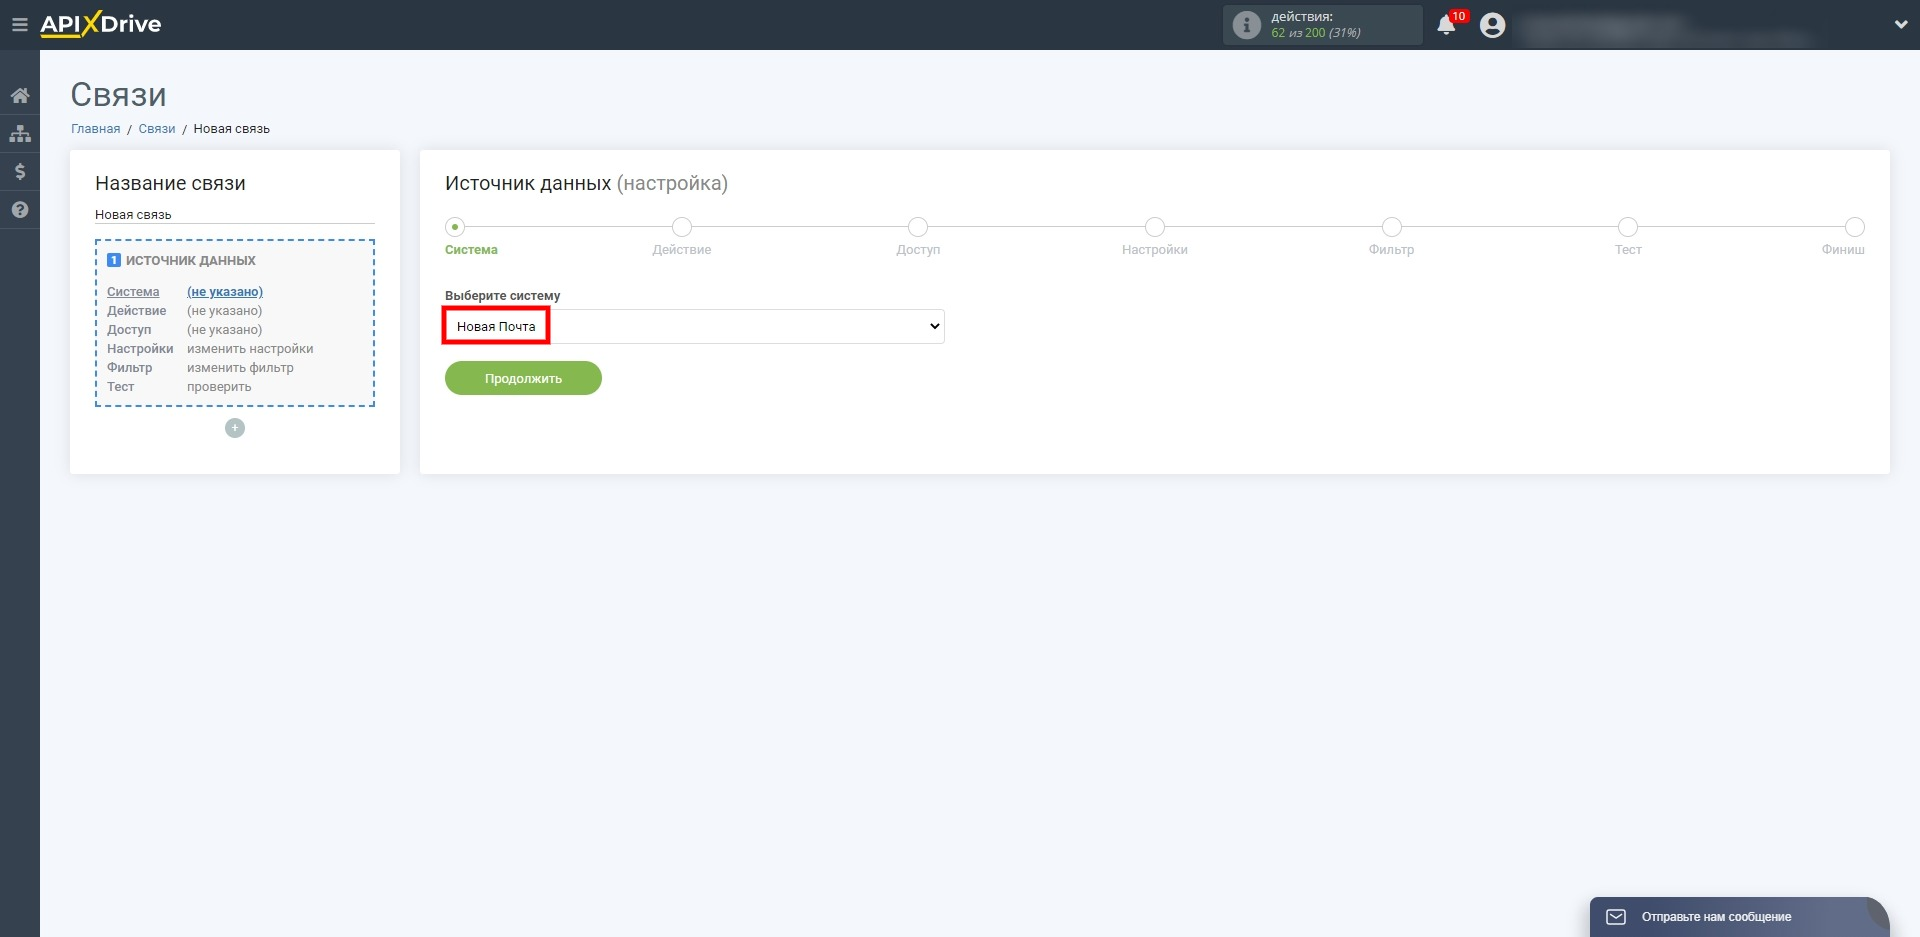The height and width of the screenshot is (937, 1920).
Task: Click изменить фильтр text
Action: pyautogui.click(x=240, y=368)
